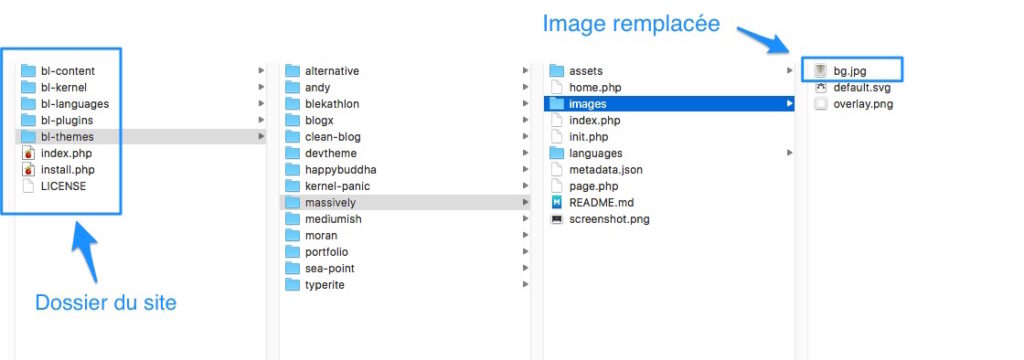Viewport: 1024px width, 360px height.
Task: Select the bg.jpg image file icon
Action: pyautogui.click(x=821, y=71)
